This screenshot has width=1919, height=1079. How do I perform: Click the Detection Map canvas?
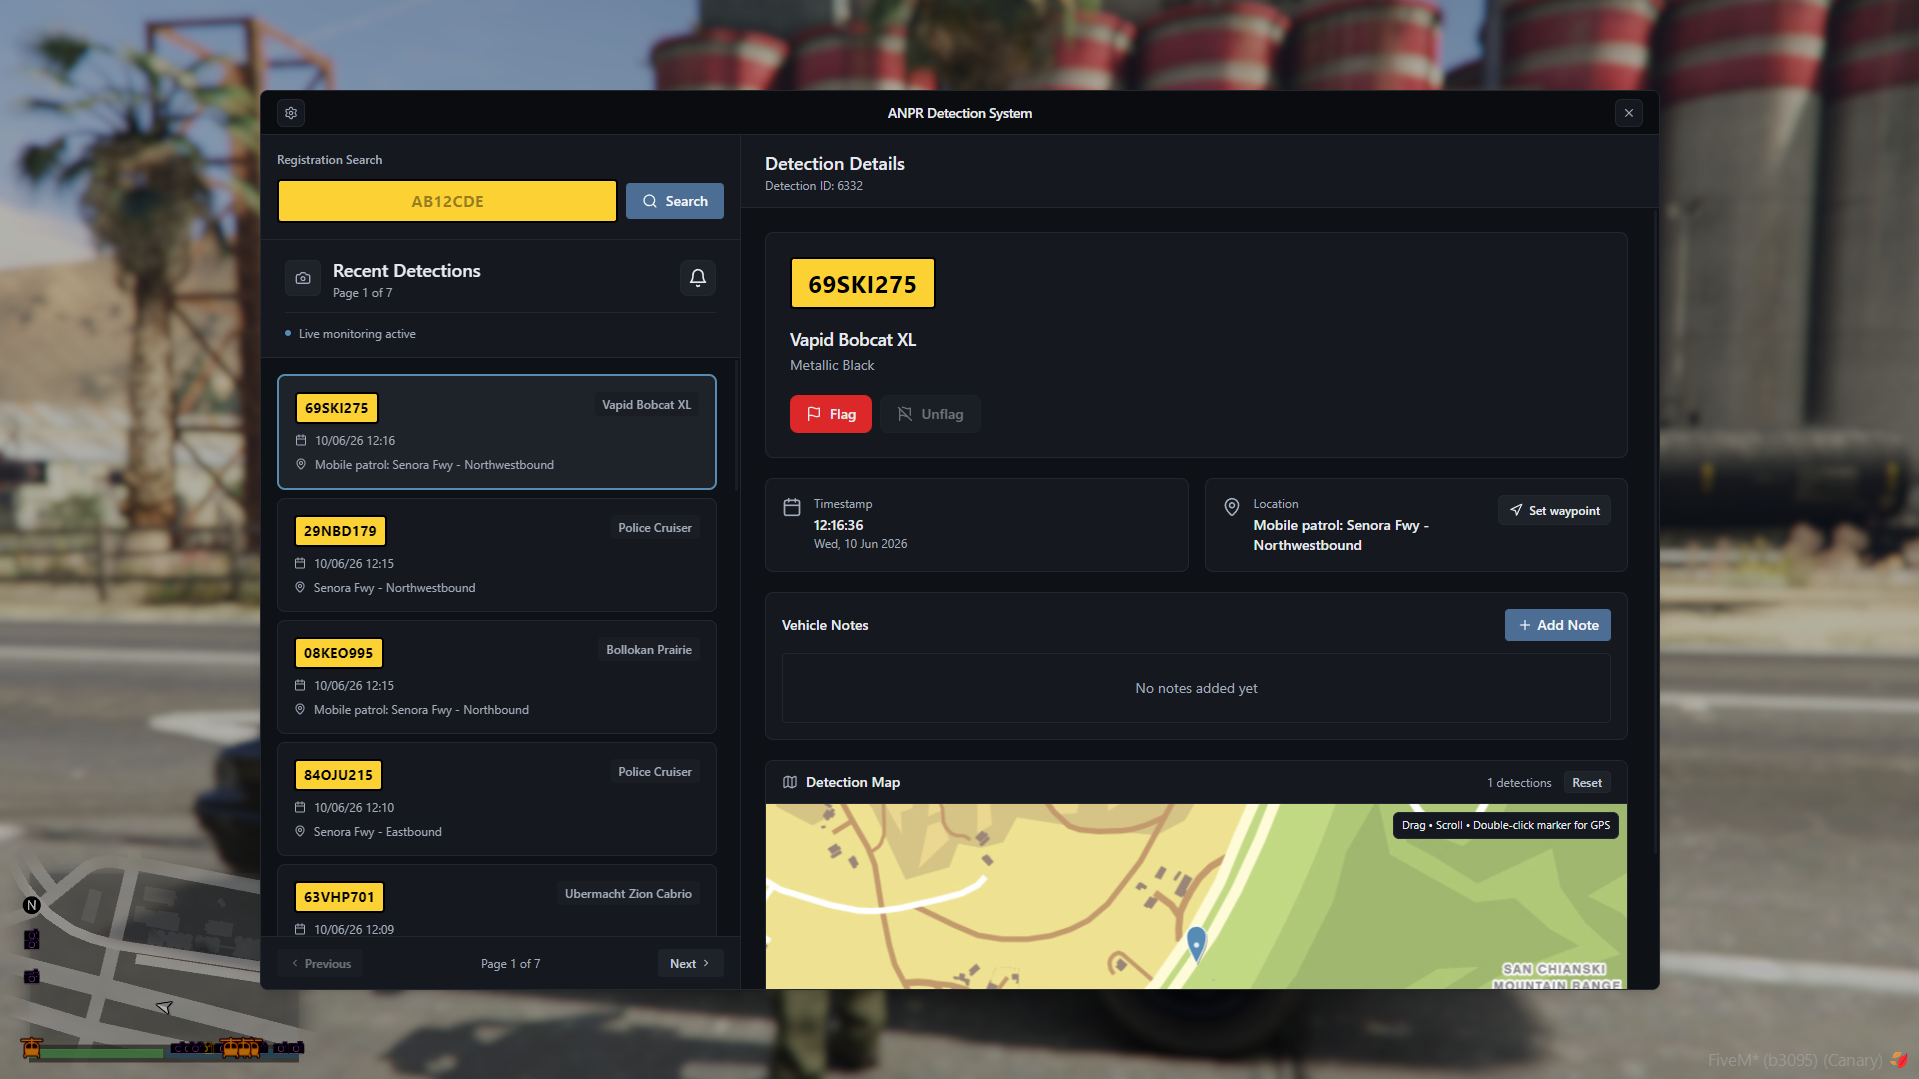[1196, 896]
